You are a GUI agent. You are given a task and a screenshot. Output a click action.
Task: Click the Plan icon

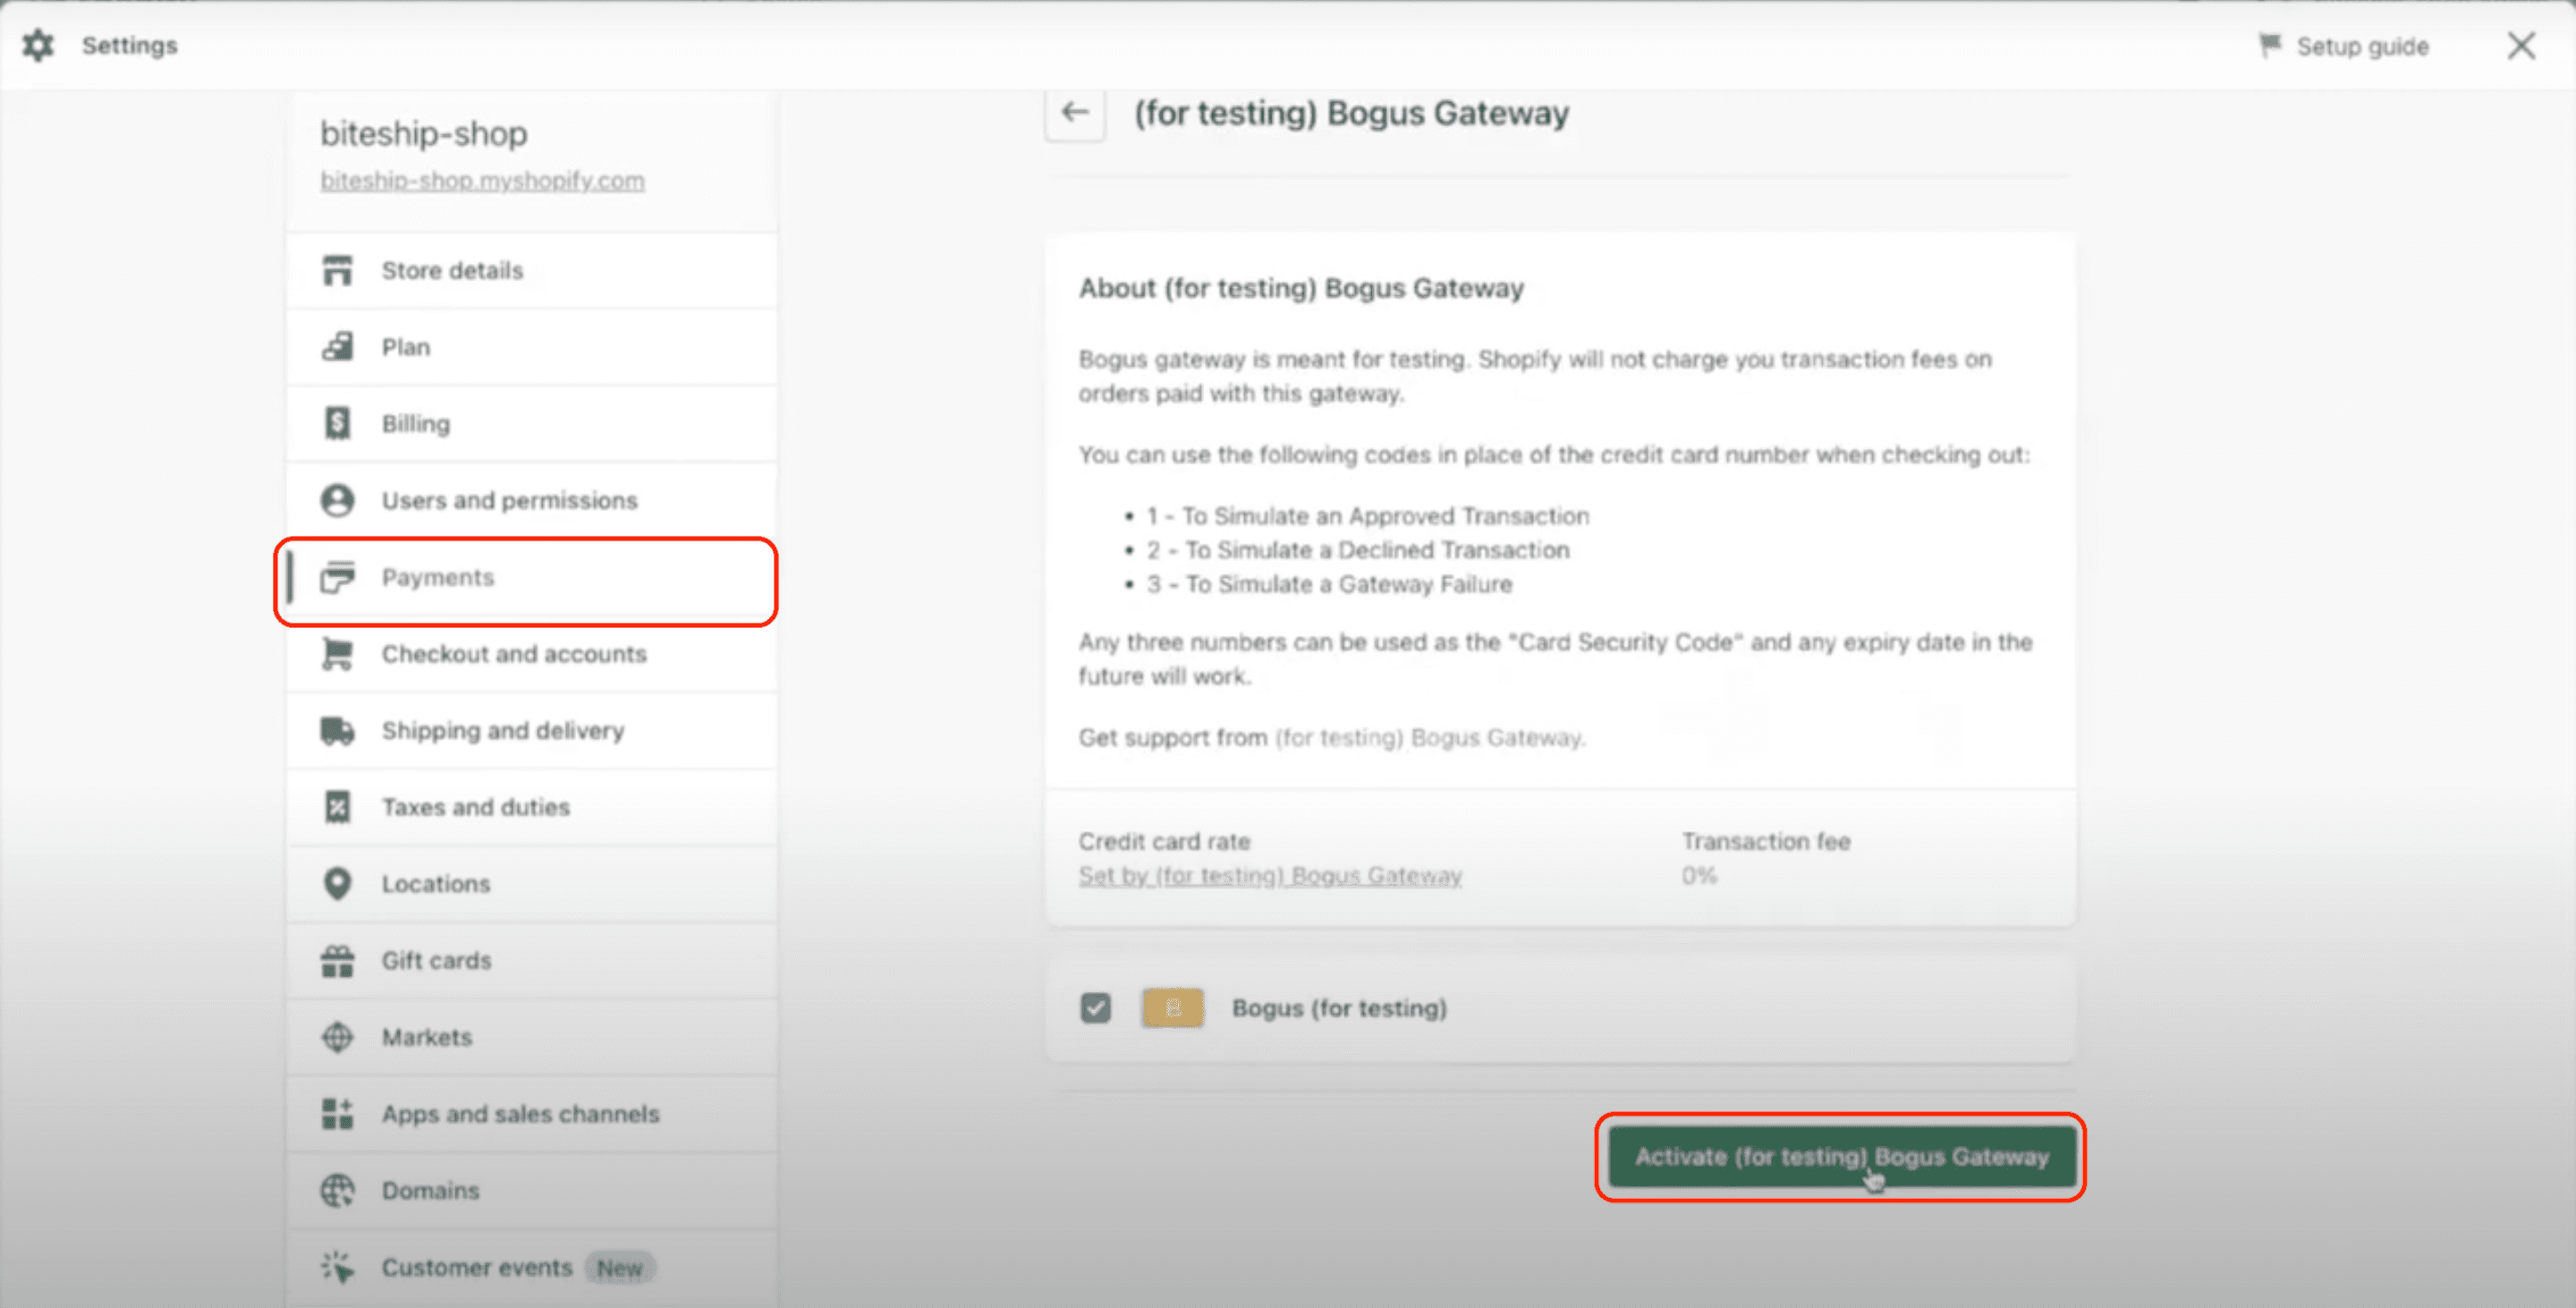pyautogui.click(x=337, y=347)
